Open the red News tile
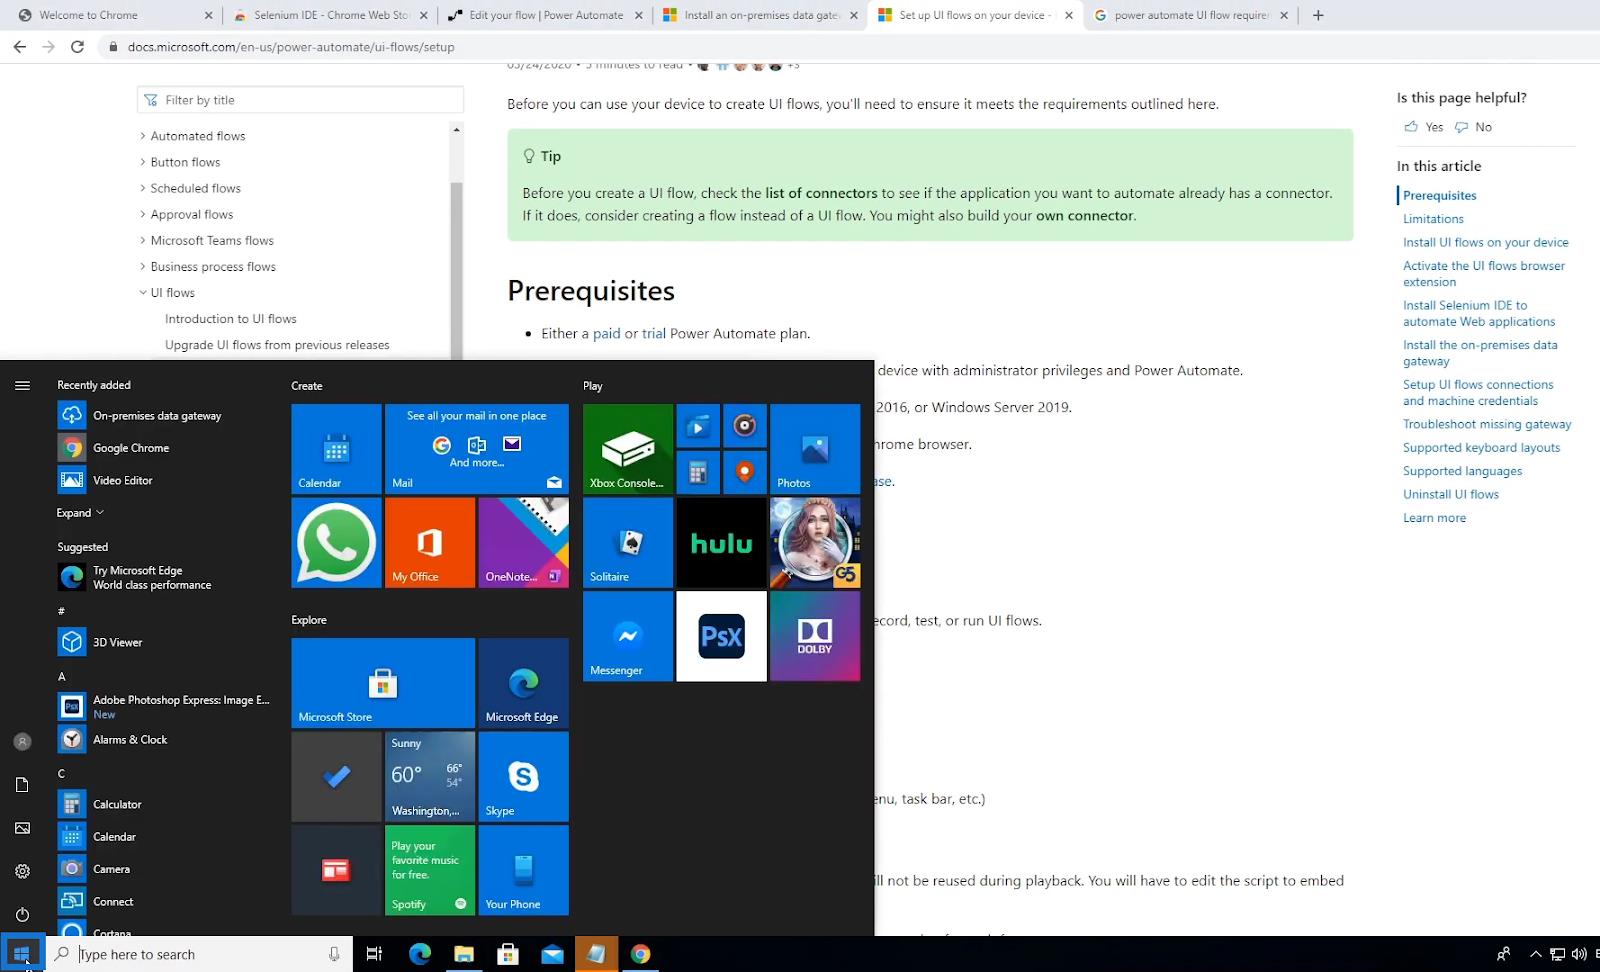1600x972 pixels. [336, 870]
